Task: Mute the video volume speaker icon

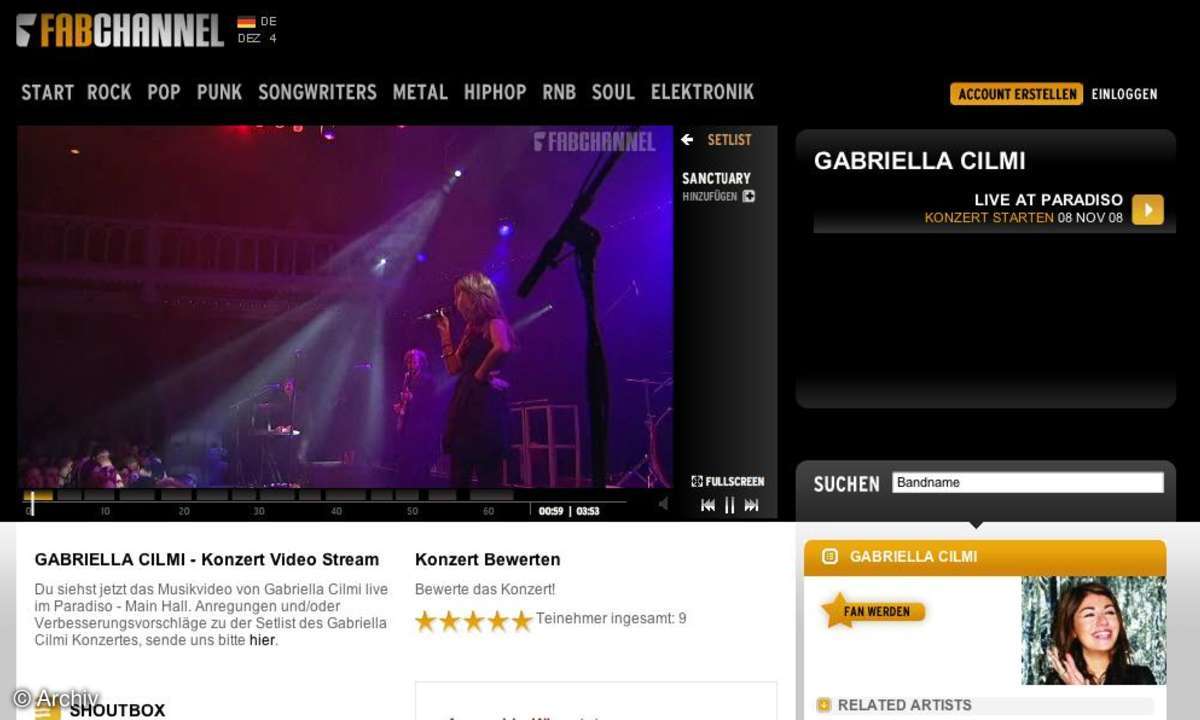Action: 663,504
